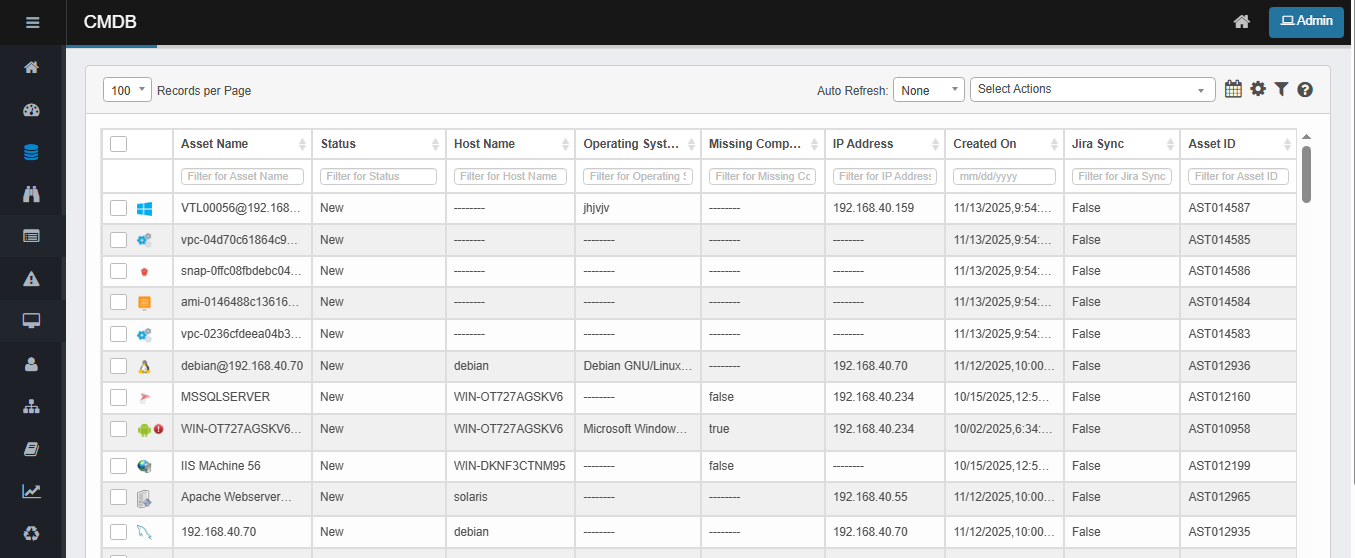Select the checkbox for MSSQLSERVER row

click(119, 397)
